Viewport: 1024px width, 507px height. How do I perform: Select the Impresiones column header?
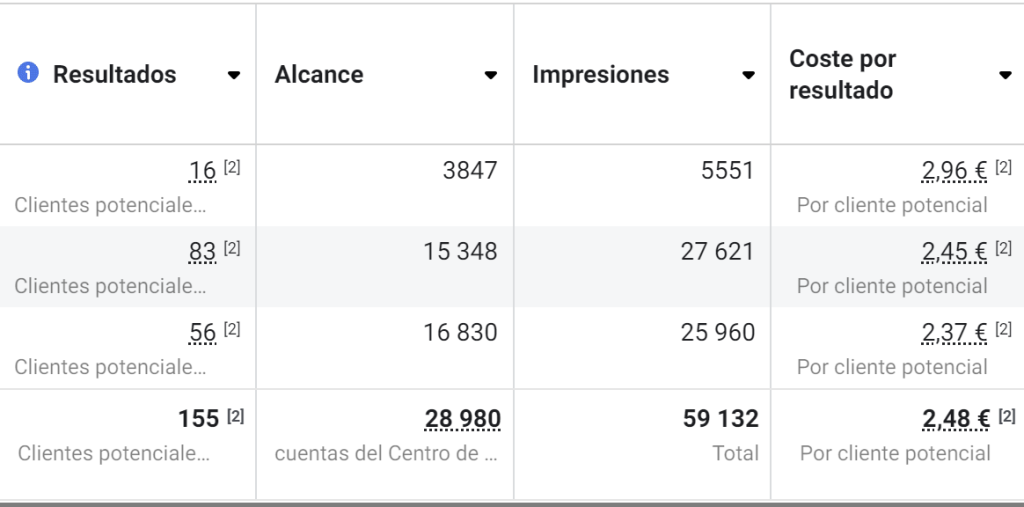pyautogui.click(x=601, y=74)
